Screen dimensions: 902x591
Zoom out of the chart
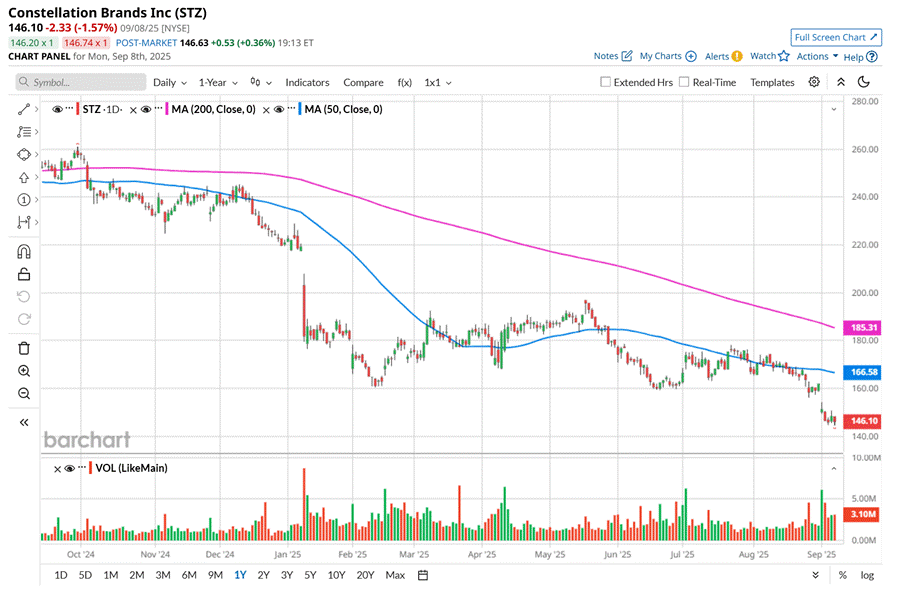(x=24, y=394)
